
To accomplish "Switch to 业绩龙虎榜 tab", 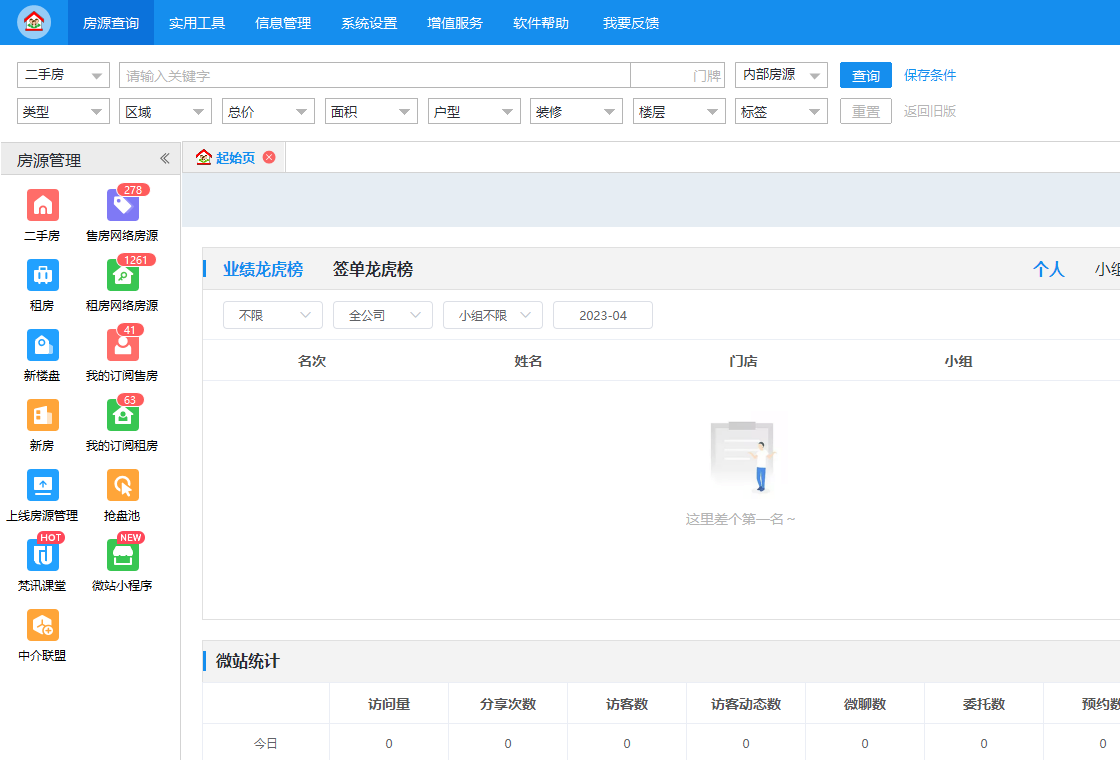I will pos(263,269).
